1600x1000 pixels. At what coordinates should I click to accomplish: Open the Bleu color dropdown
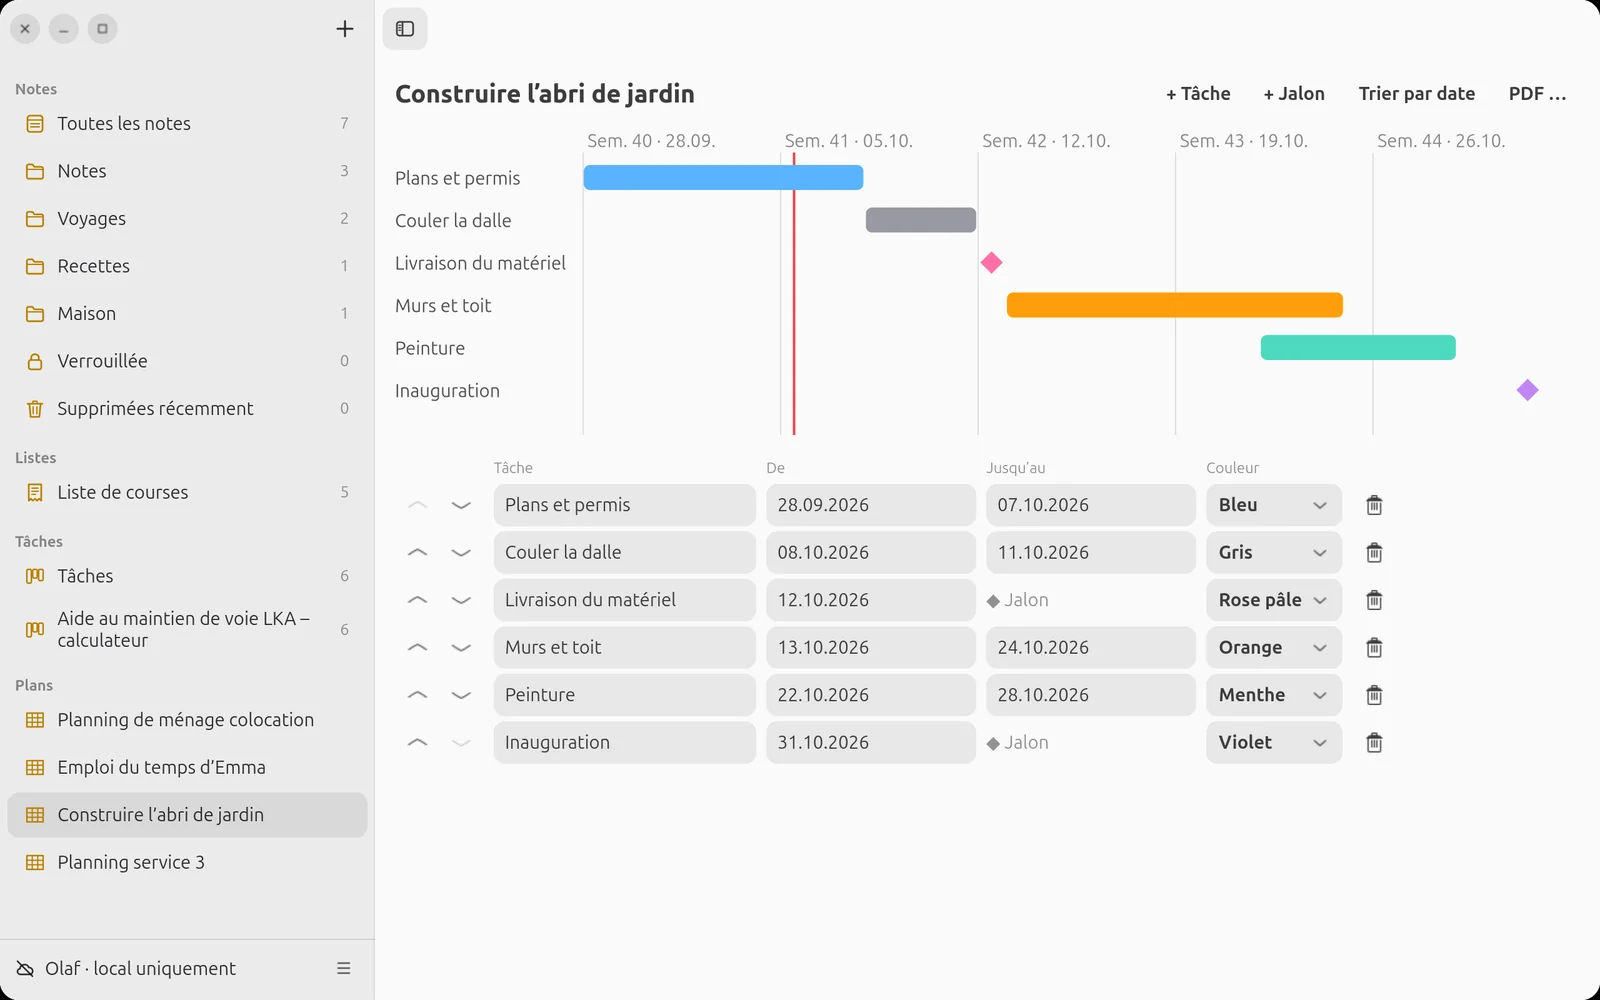1274,505
